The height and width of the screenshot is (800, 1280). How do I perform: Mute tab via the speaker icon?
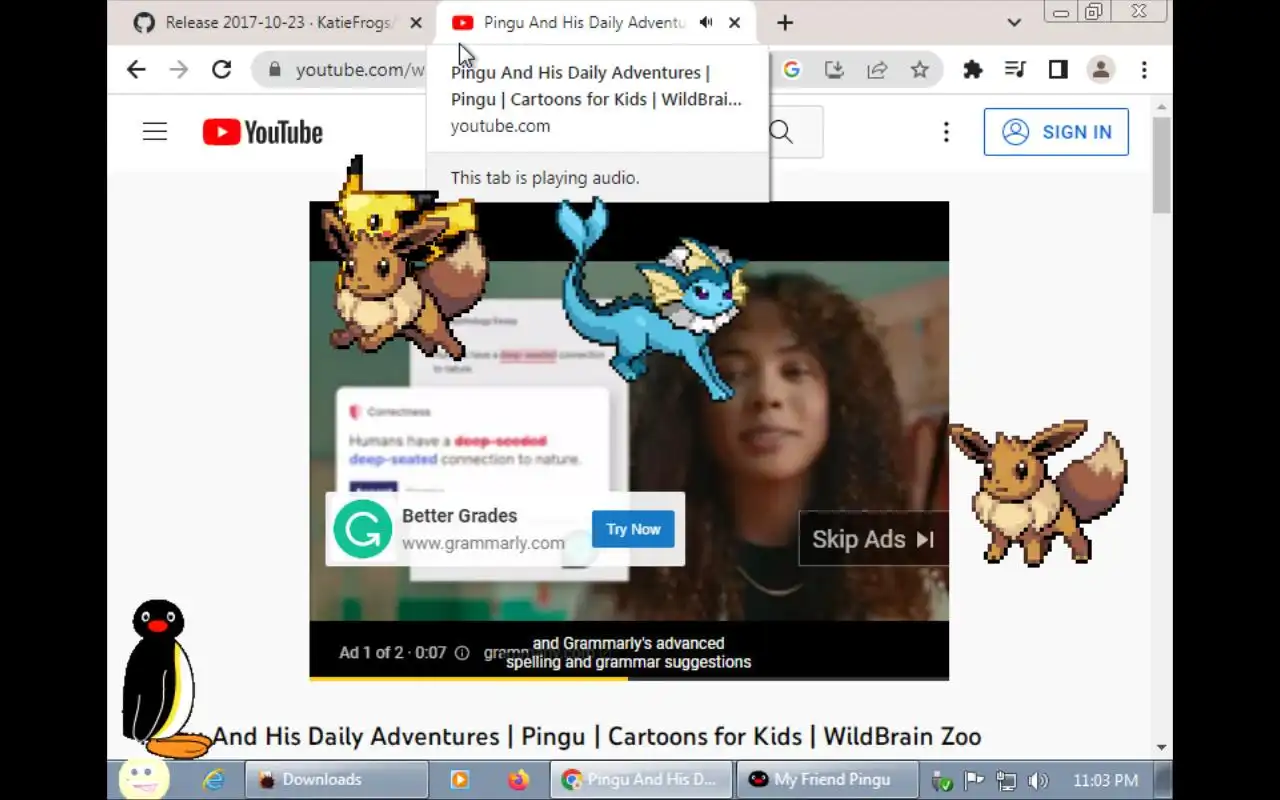pos(706,22)
